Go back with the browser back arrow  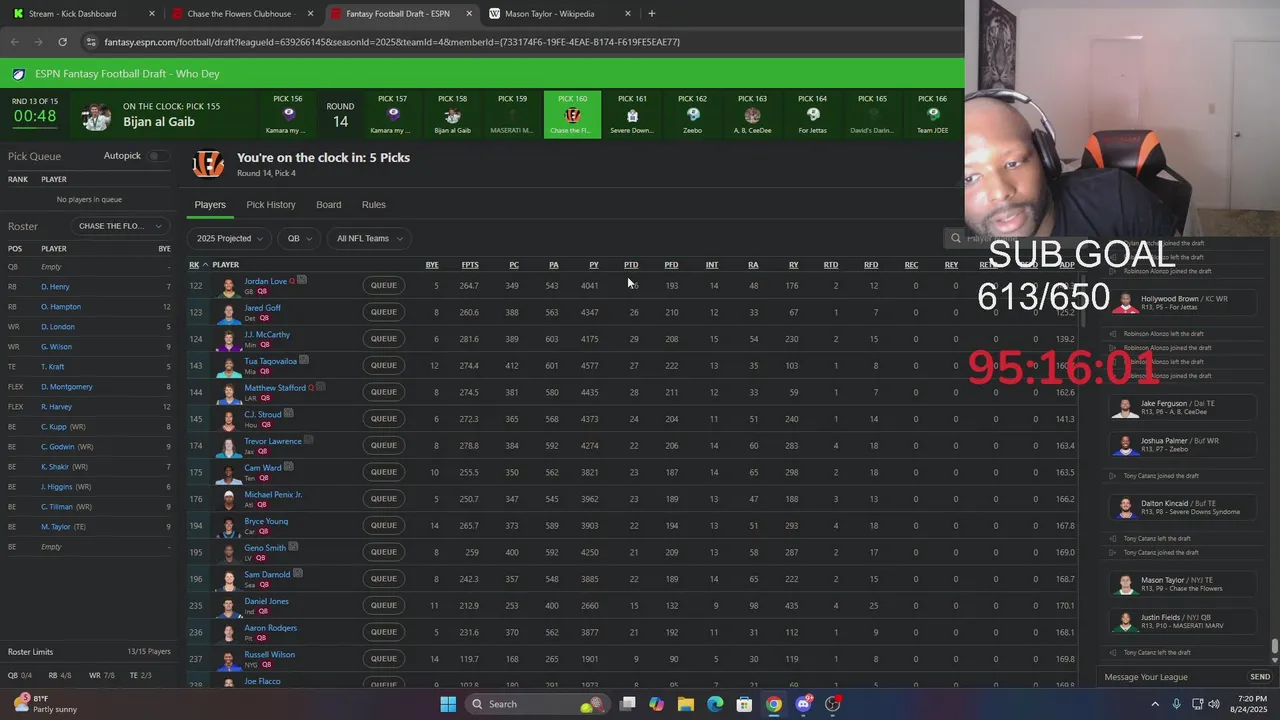click(x=14, y=42)
